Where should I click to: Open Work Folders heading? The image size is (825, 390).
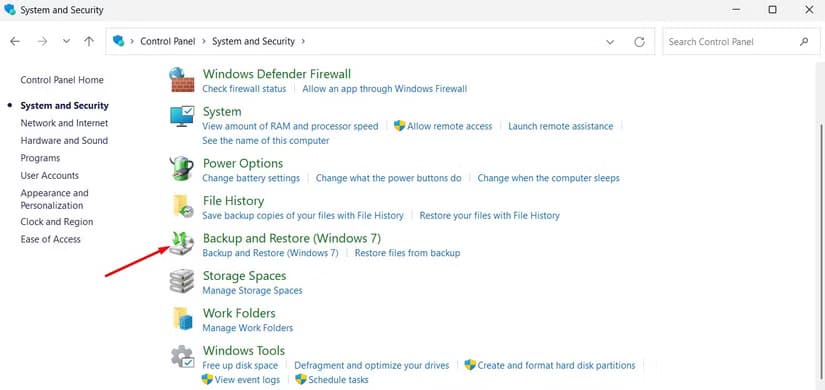pyautogui.click(x=239, y=313)
